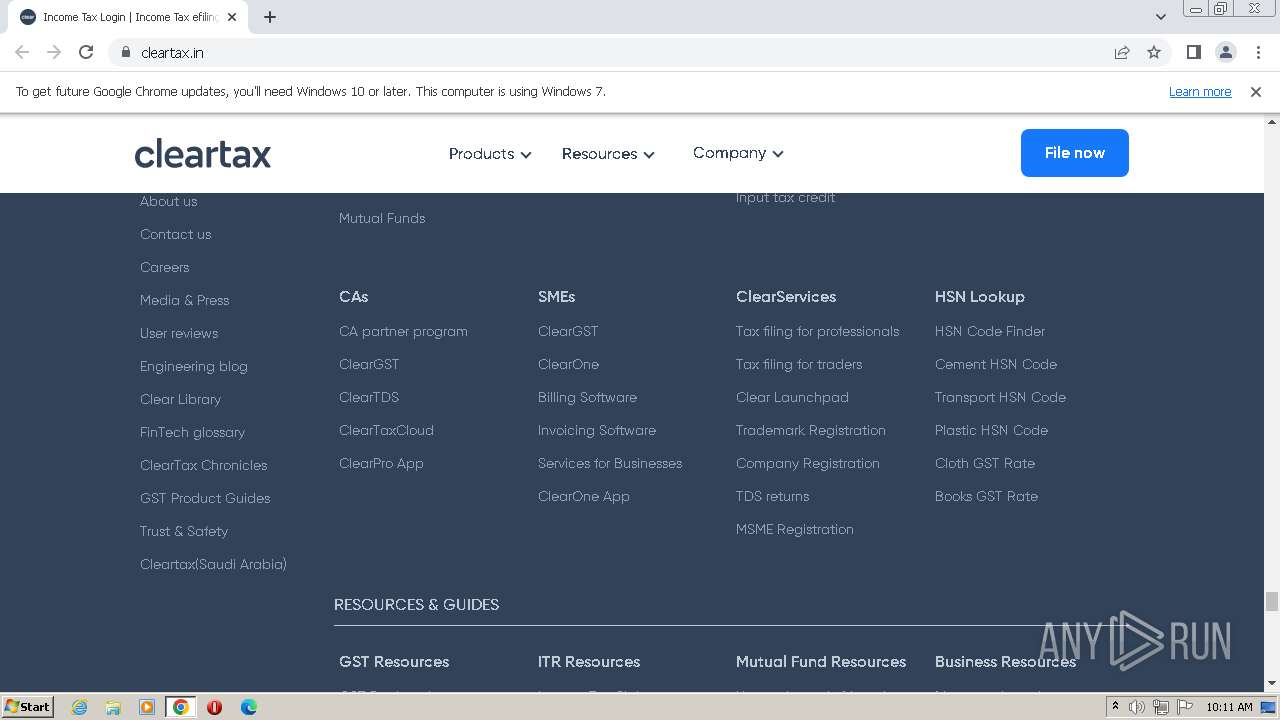Open the User reviews link
The width and height of the screenshot is (1280, 720).
click(x=179, y=333)
